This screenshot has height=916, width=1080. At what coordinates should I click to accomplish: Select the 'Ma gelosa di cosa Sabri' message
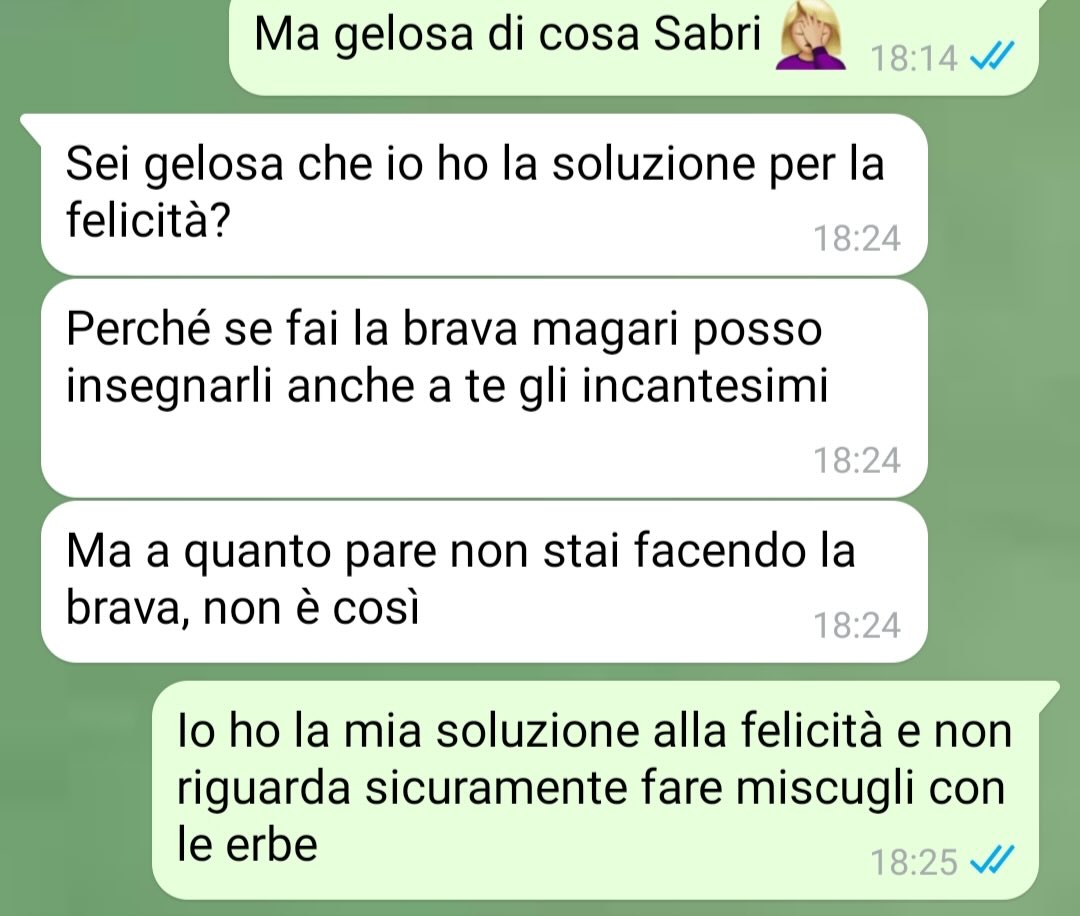click(x=633, y=43)
